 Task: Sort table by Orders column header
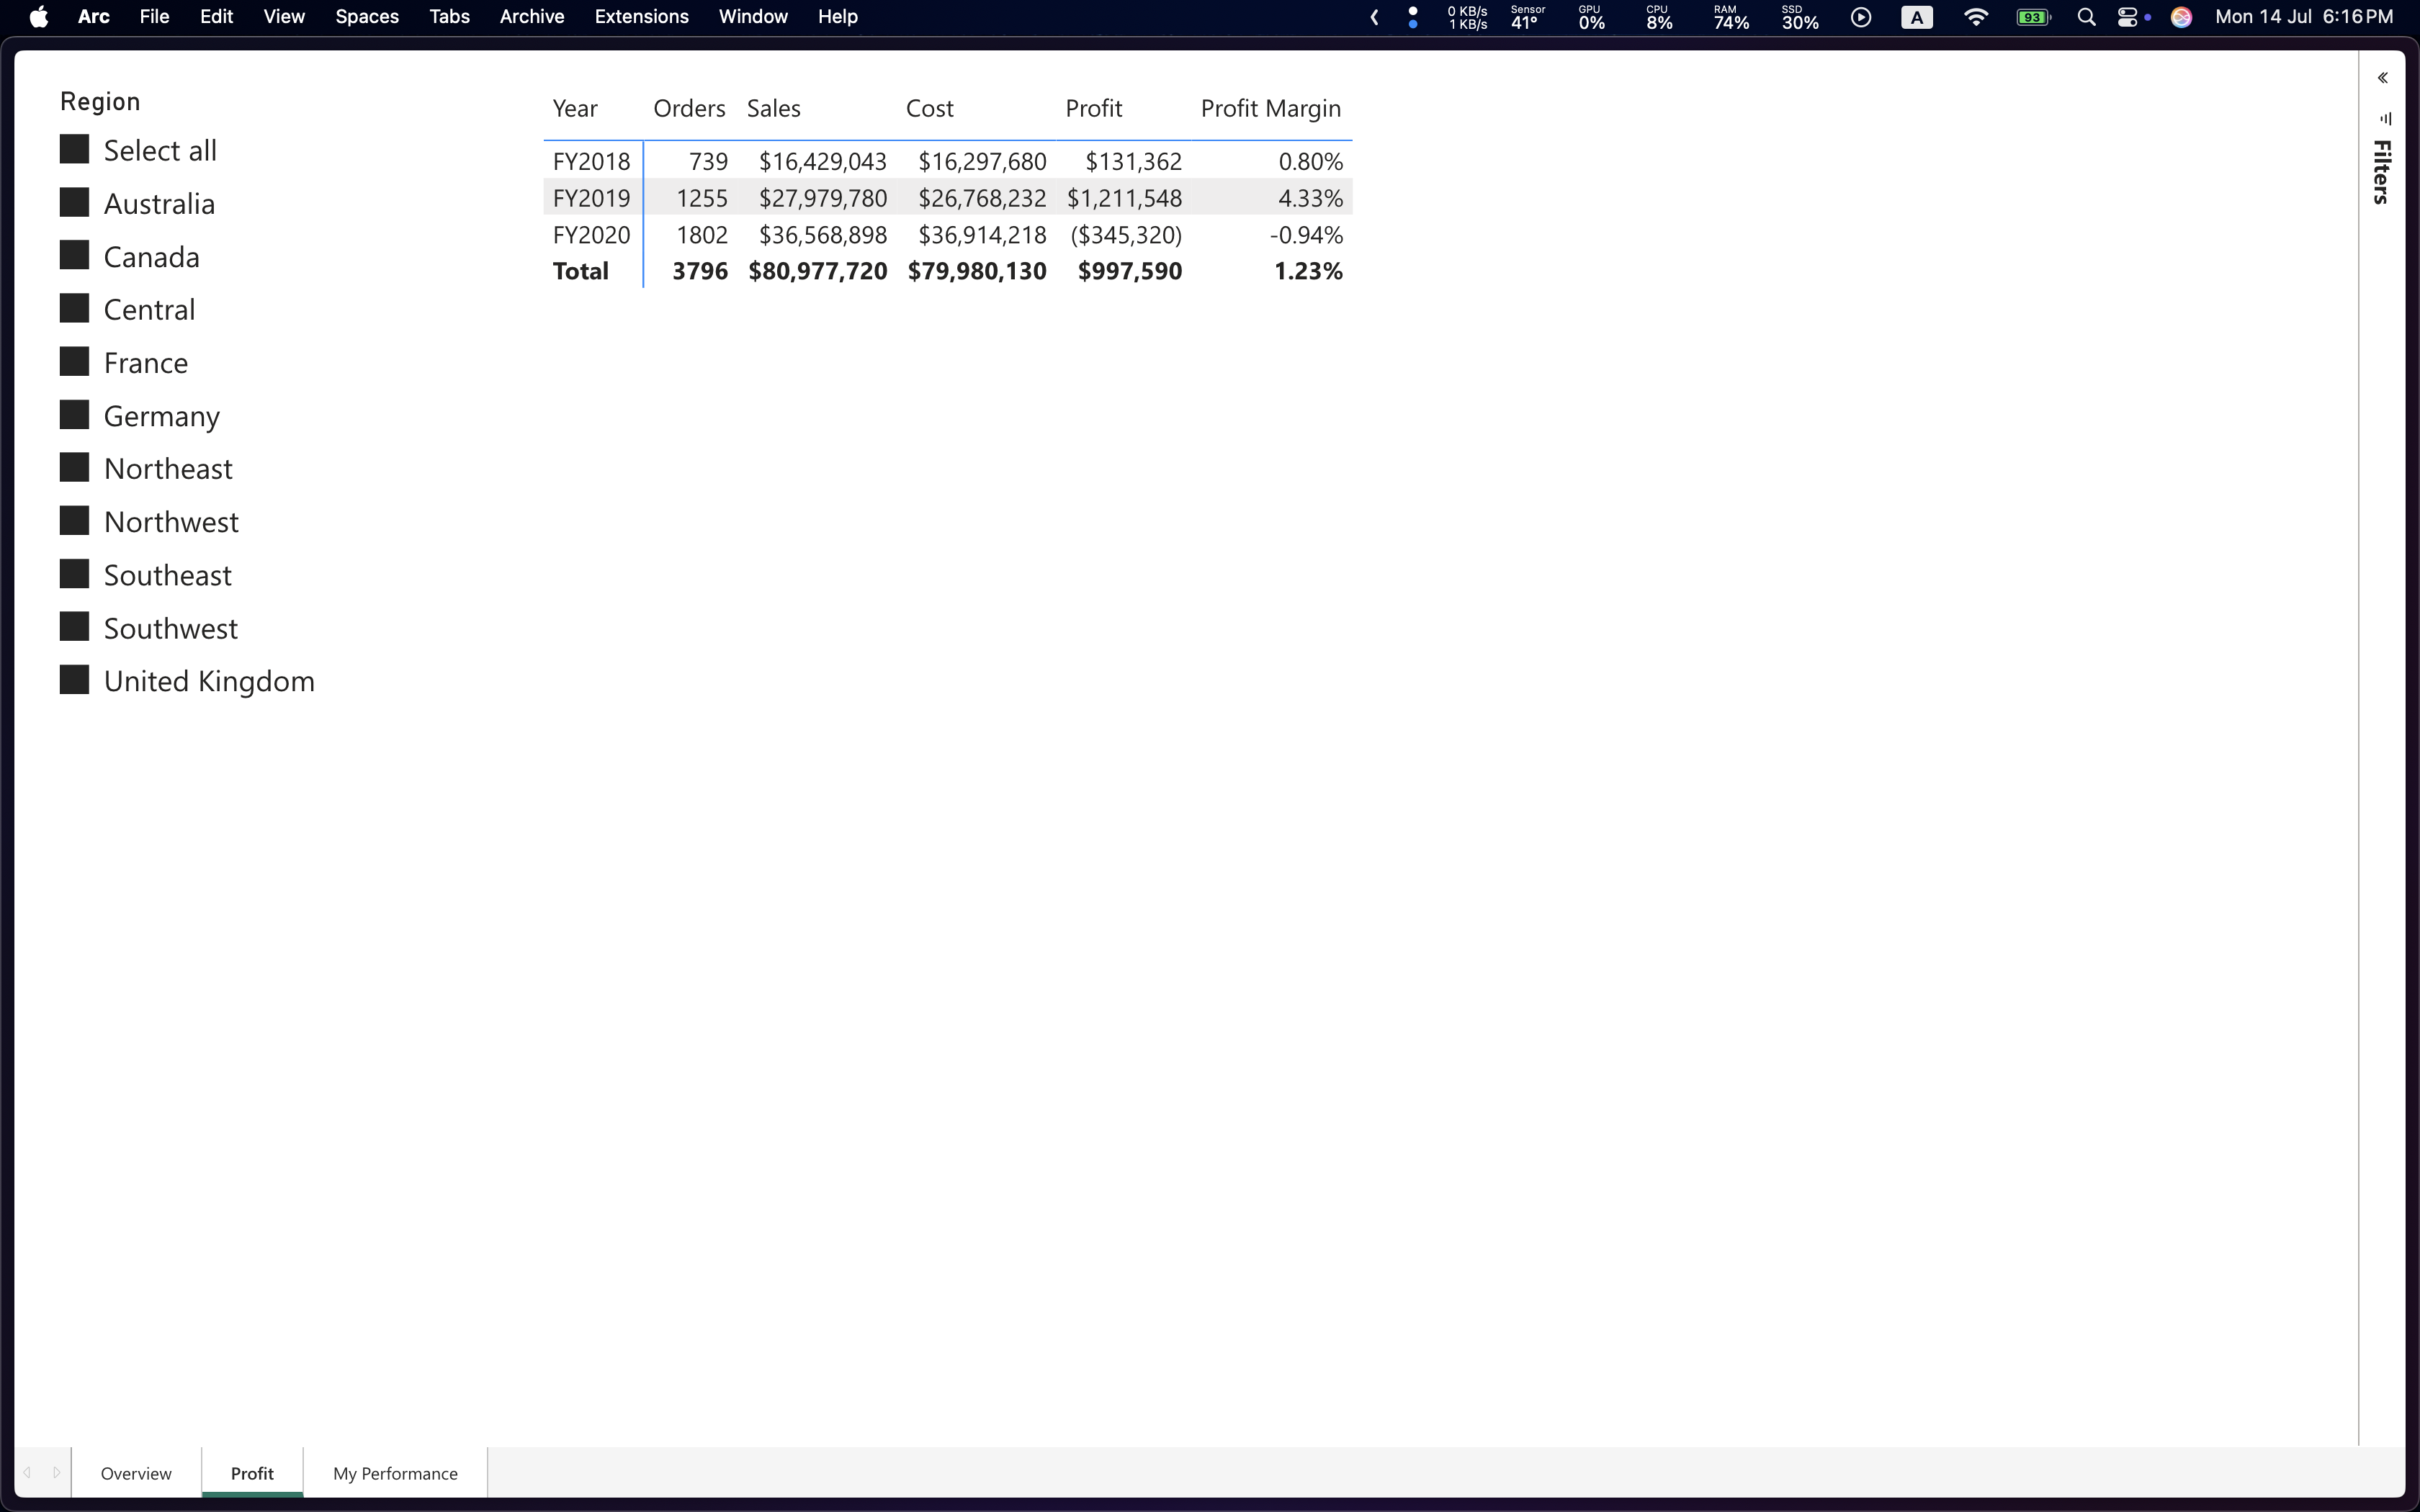point(689,108)
